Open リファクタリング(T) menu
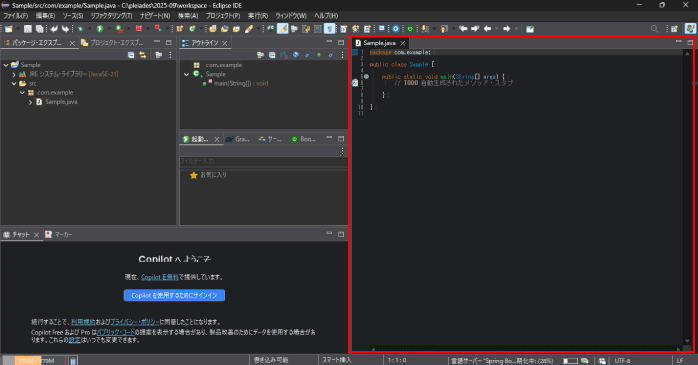Screen dimensions: 698x365 coord(111,16)
